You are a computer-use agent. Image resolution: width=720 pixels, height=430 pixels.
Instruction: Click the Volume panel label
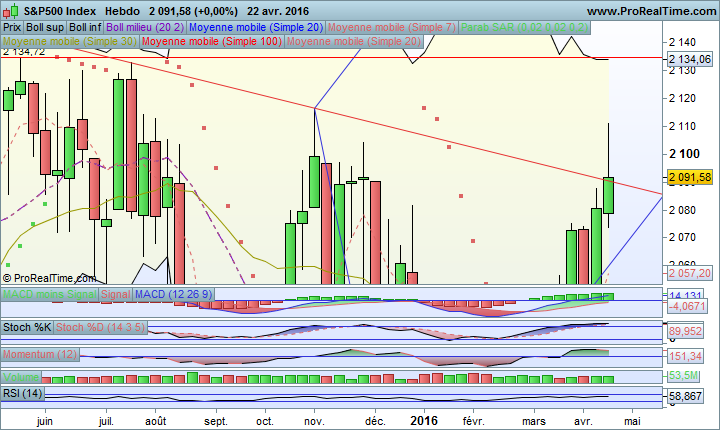click(21, 377)
